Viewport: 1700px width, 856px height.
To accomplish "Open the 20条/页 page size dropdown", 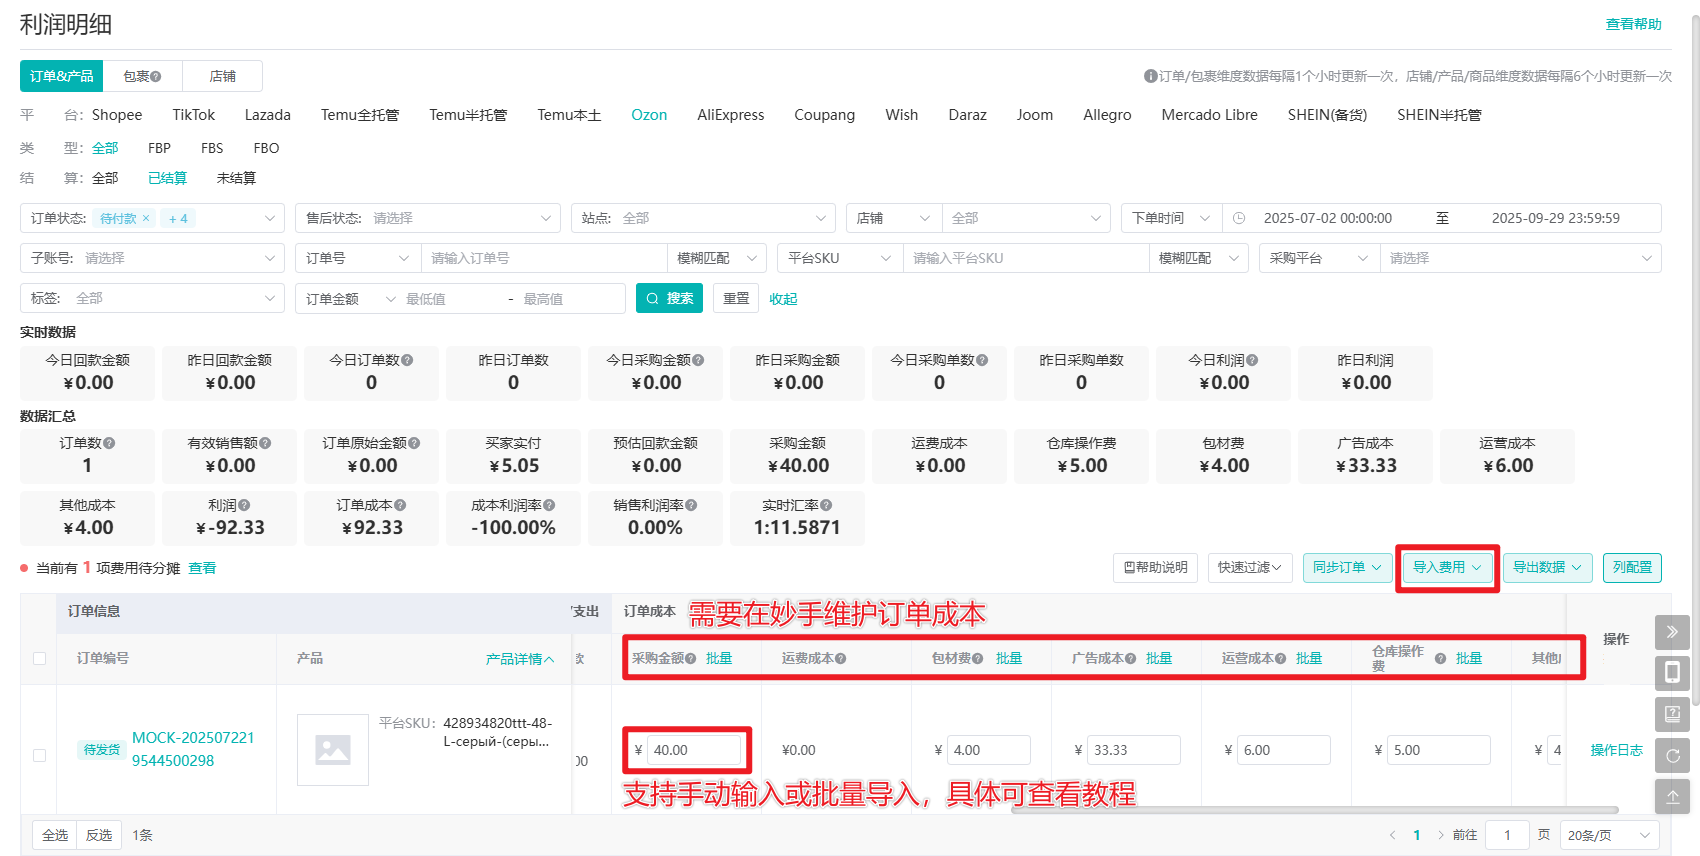I will pyautogui.click(x=1609, y=835).
